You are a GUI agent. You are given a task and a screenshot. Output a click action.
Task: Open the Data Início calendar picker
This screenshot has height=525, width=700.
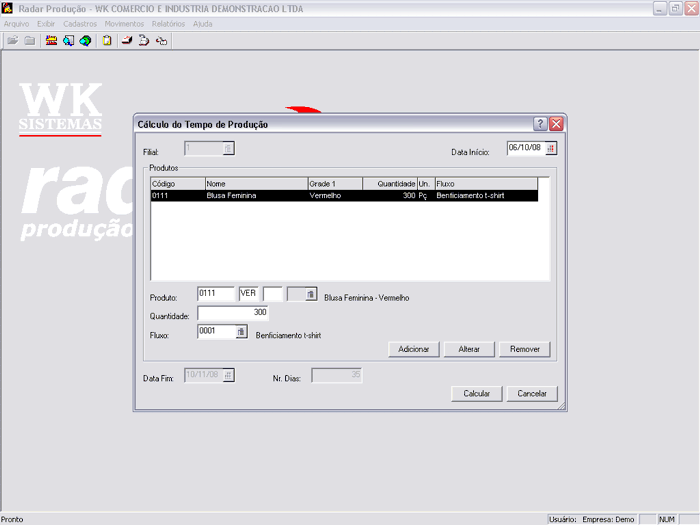(x=551, y=148)
